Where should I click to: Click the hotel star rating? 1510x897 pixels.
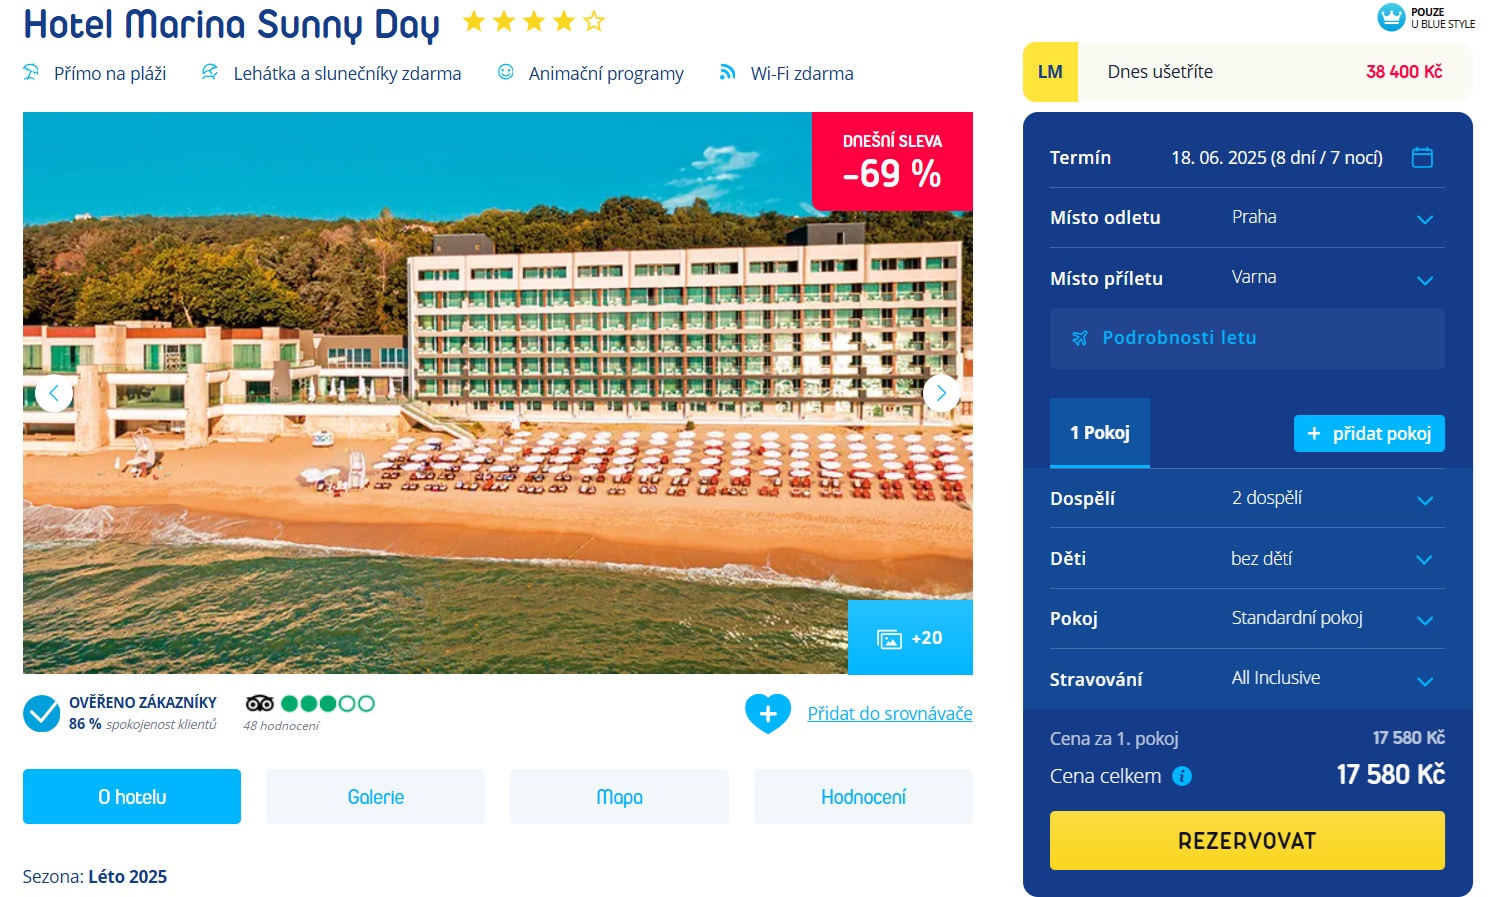point(534,21)
